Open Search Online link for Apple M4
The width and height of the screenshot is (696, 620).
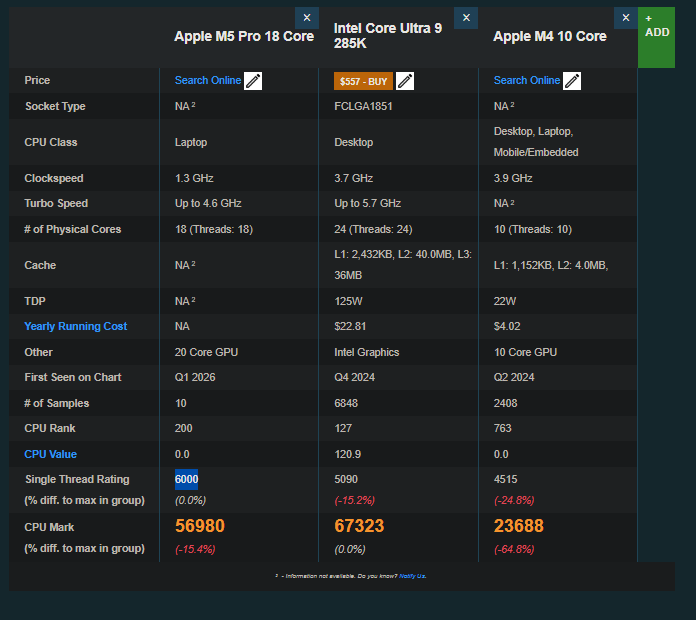(x=527, y=80)
